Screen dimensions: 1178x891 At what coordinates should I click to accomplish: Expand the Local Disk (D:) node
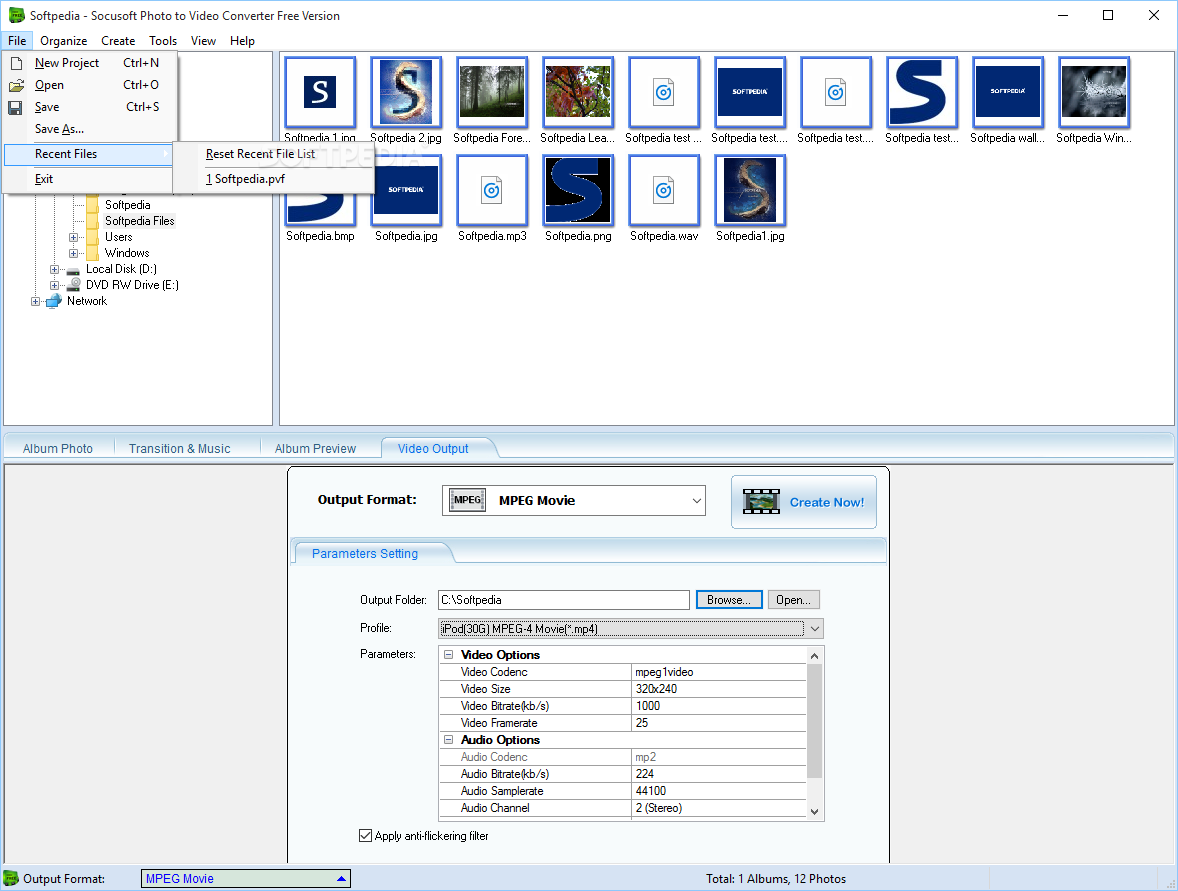54,269
